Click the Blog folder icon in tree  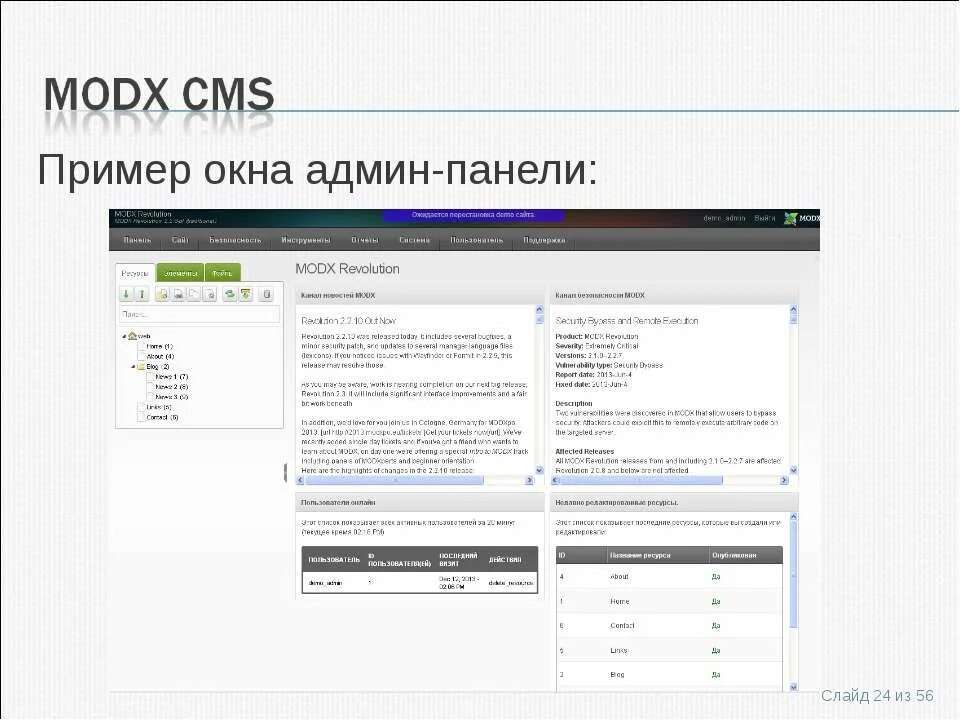tap(141, 366)
